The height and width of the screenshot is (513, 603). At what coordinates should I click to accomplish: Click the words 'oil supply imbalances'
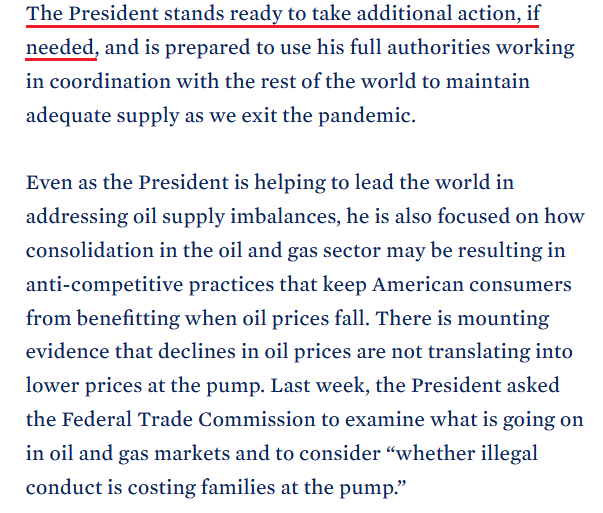(x=235, y=217)
